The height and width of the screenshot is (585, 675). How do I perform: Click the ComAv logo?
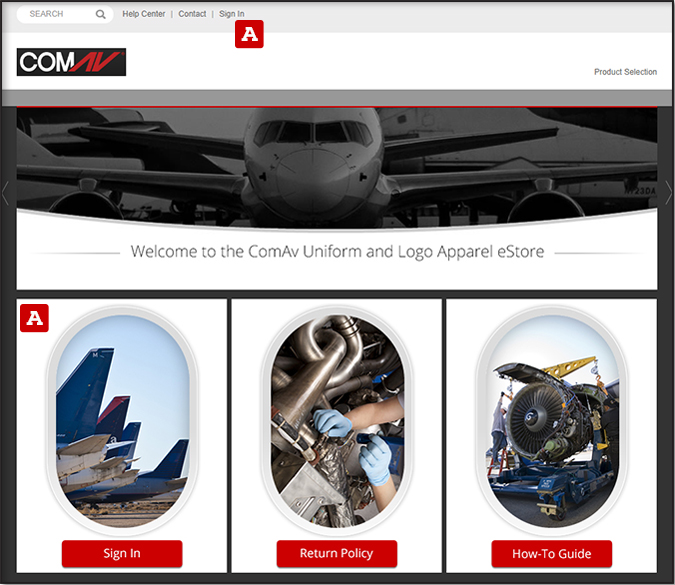pyautogui.click(x=71, y=62)
